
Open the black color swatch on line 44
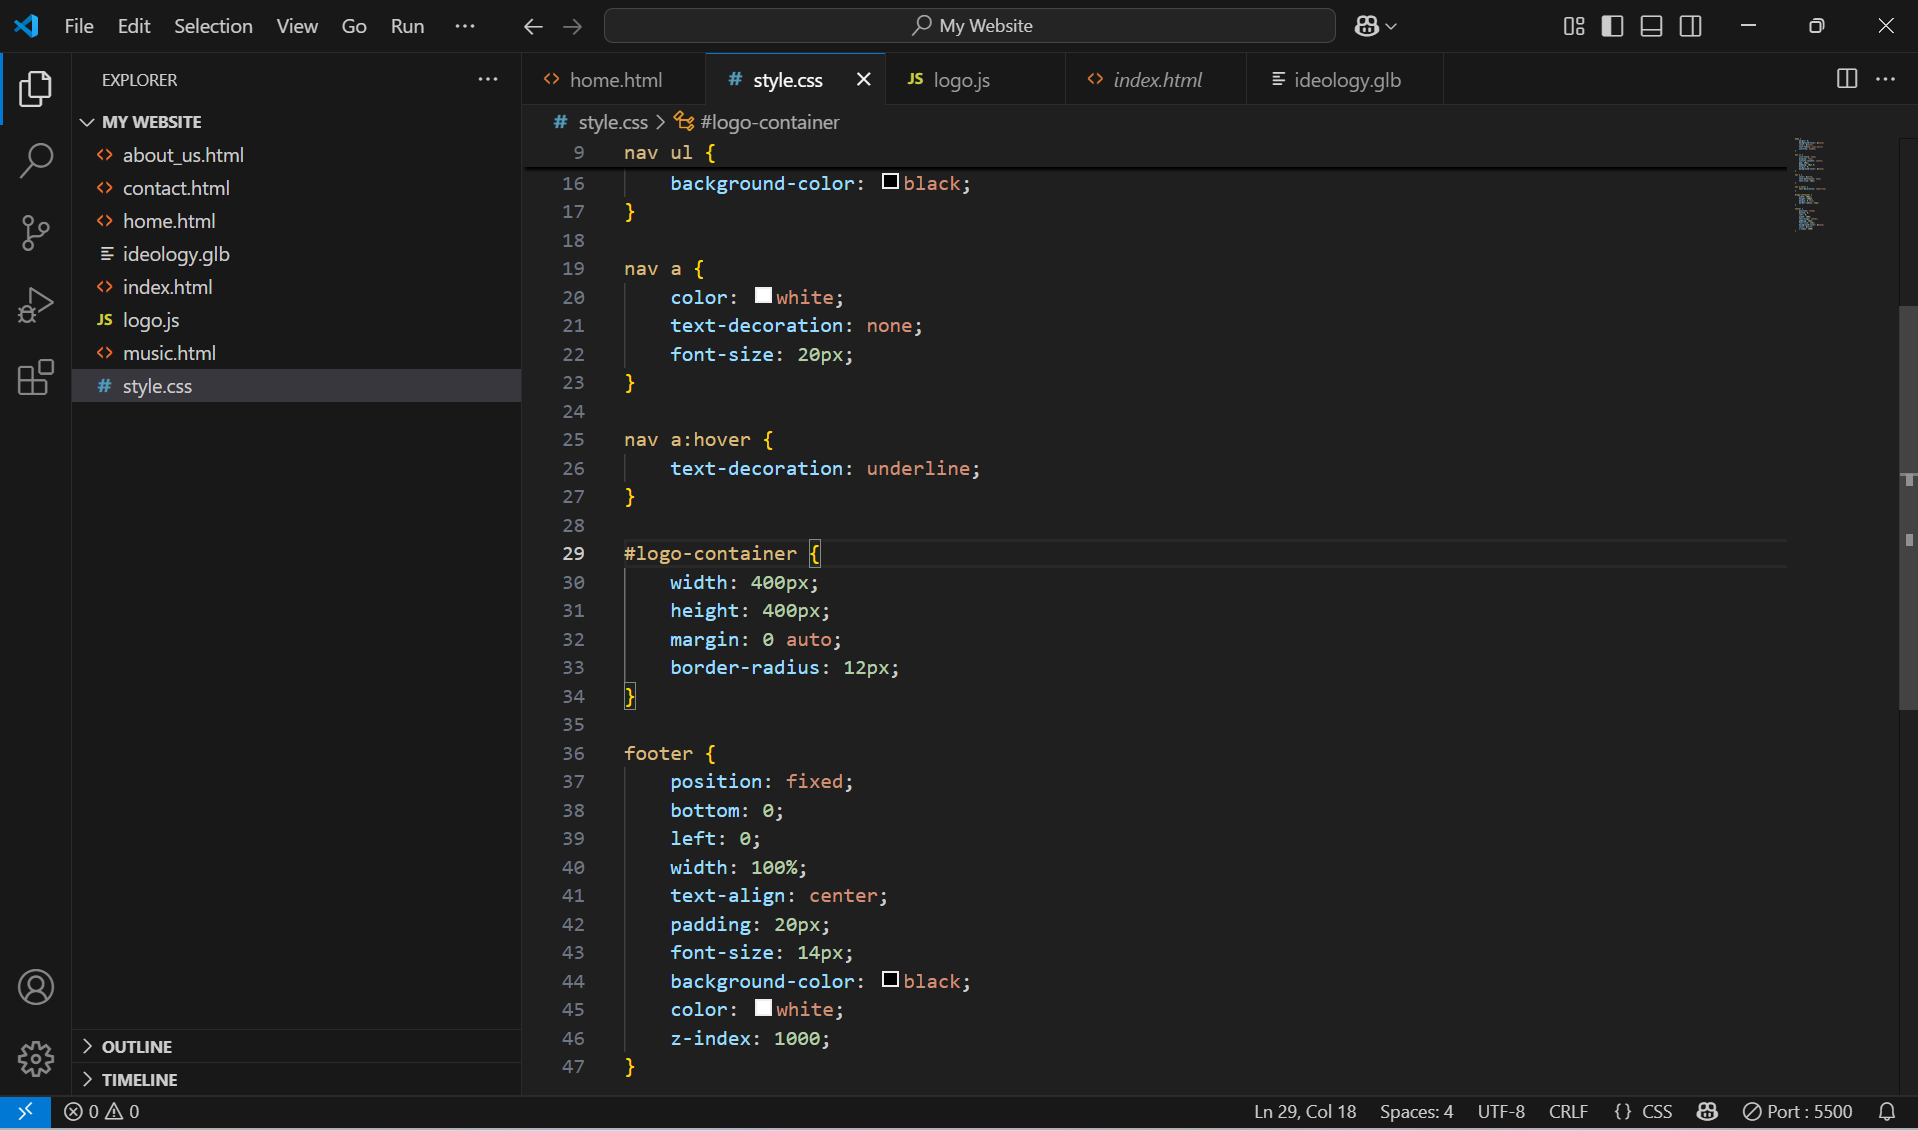tap(890, 979)
